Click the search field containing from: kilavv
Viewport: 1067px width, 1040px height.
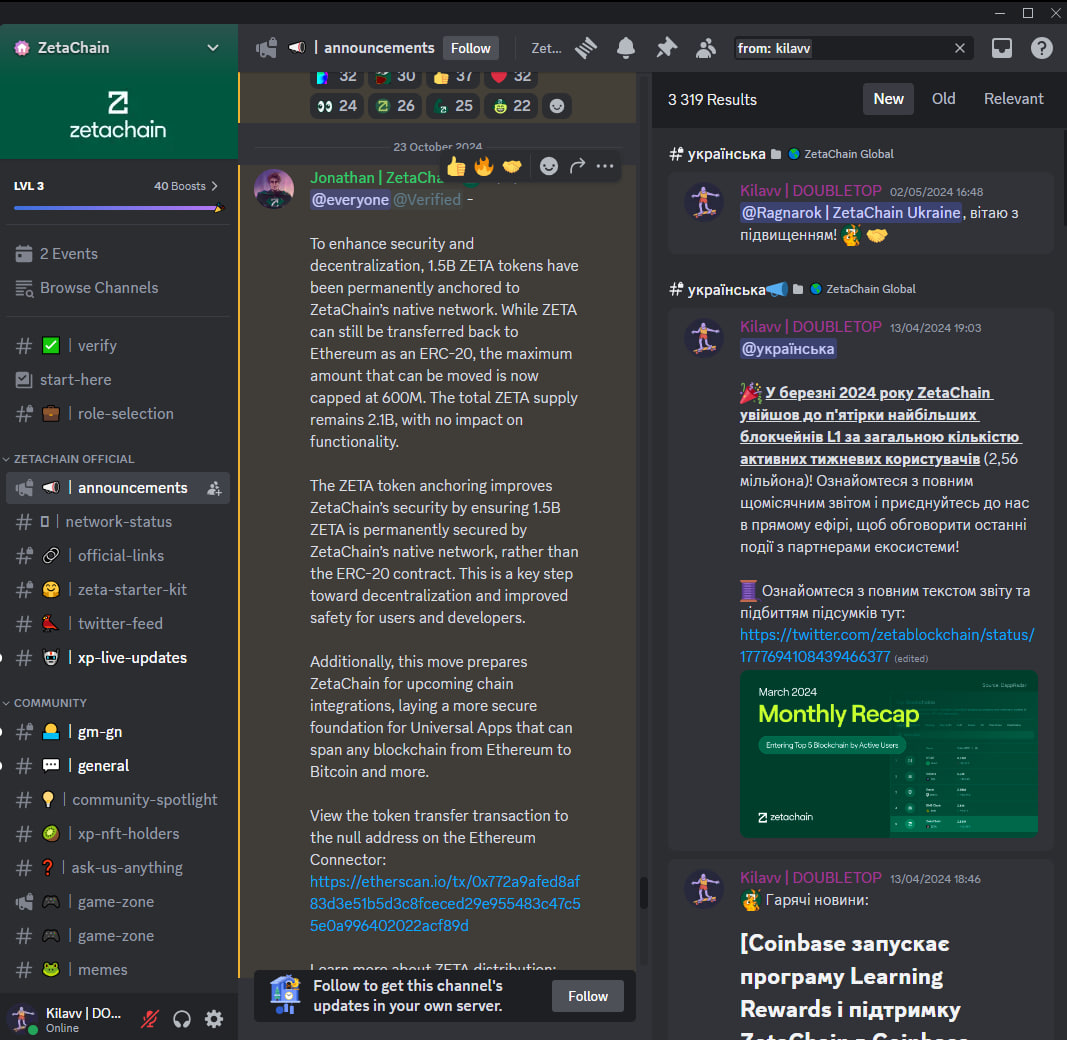(x=853, y=48)
